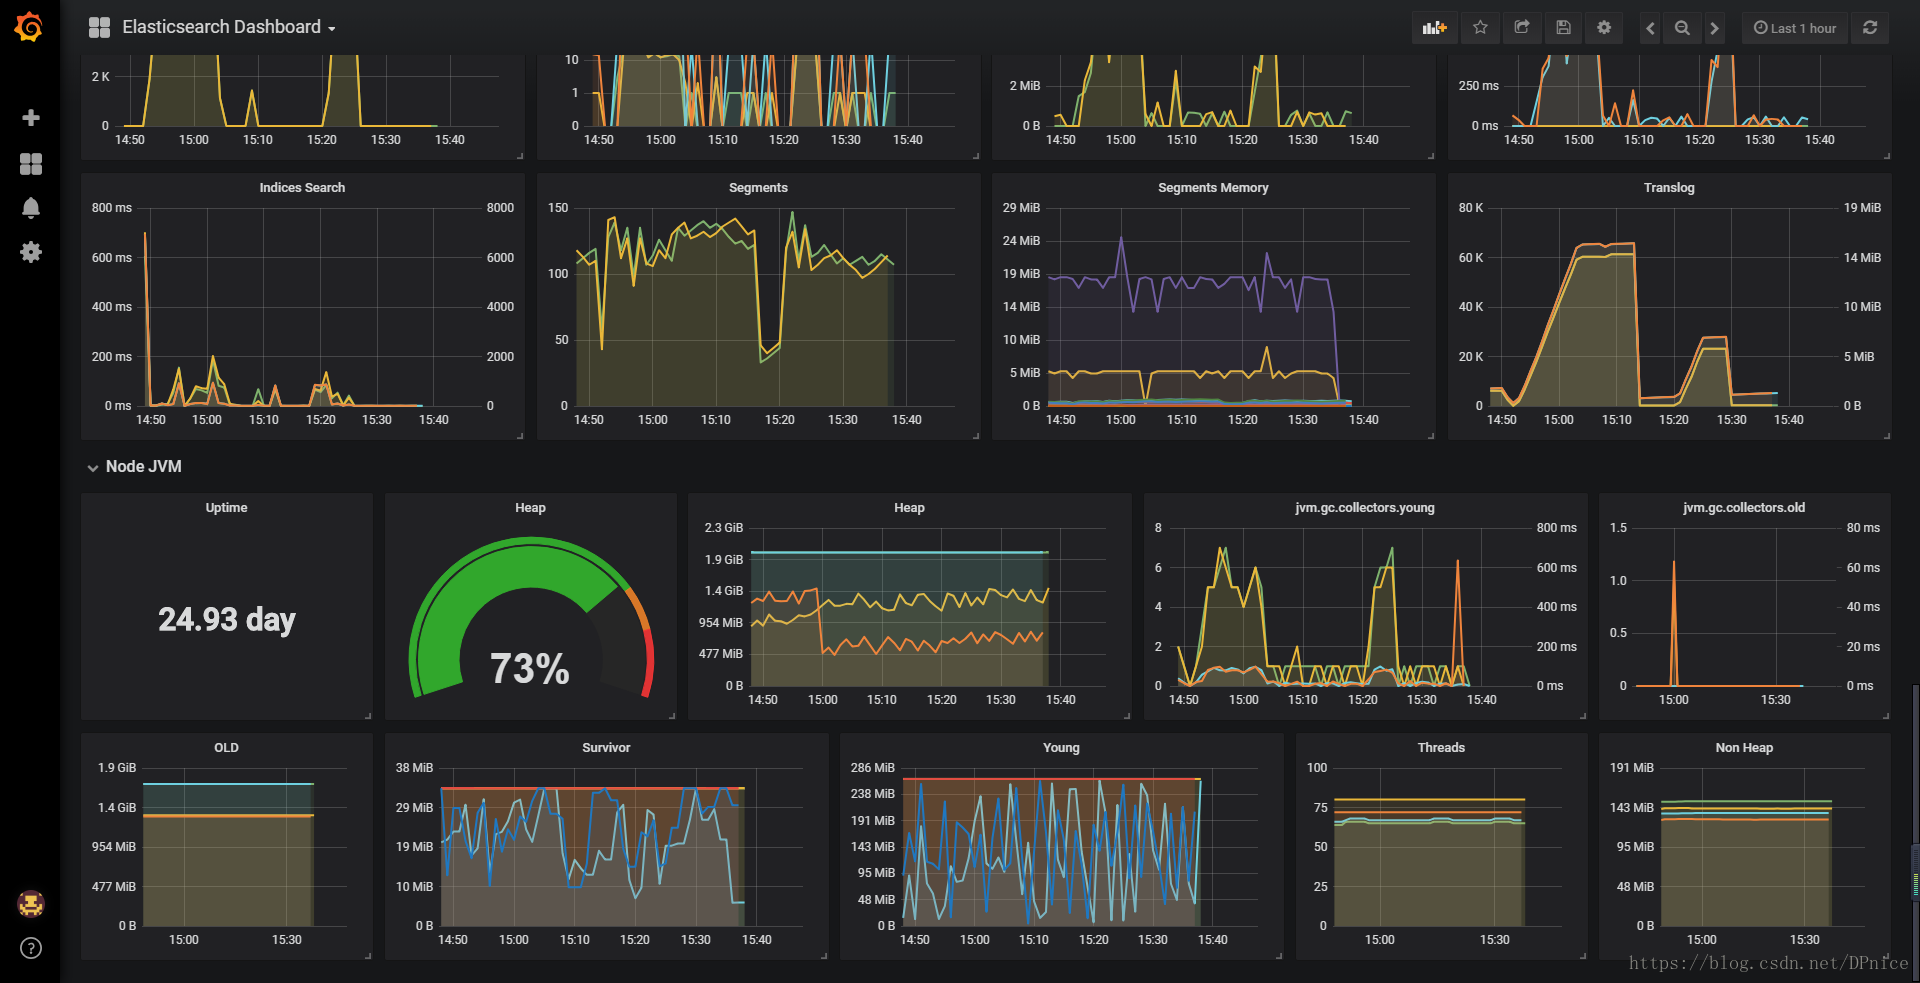Open the Alerting bell icon
Screen dimensions: 1920x983
pyautogui.click(x=31, y=208)
